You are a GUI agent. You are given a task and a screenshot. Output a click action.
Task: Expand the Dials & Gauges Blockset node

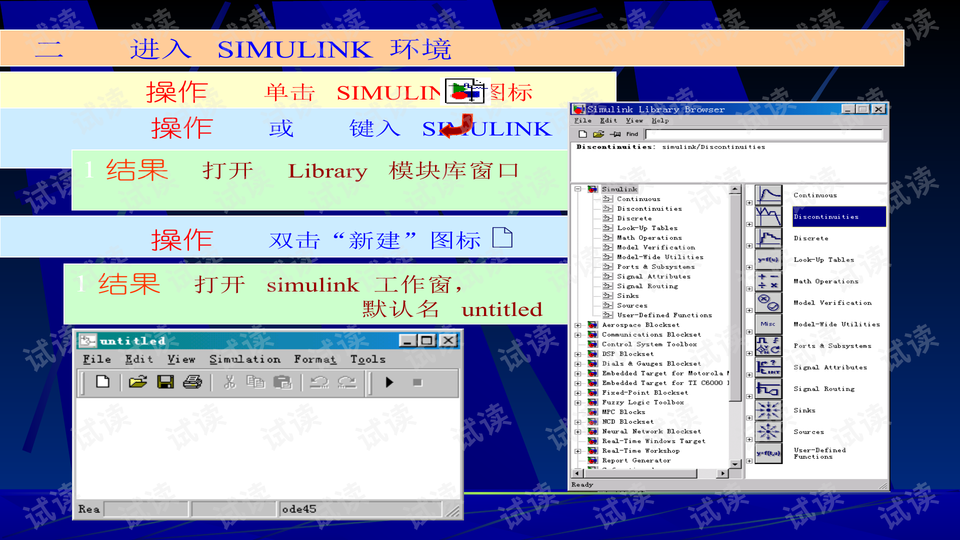coord(578,364)
